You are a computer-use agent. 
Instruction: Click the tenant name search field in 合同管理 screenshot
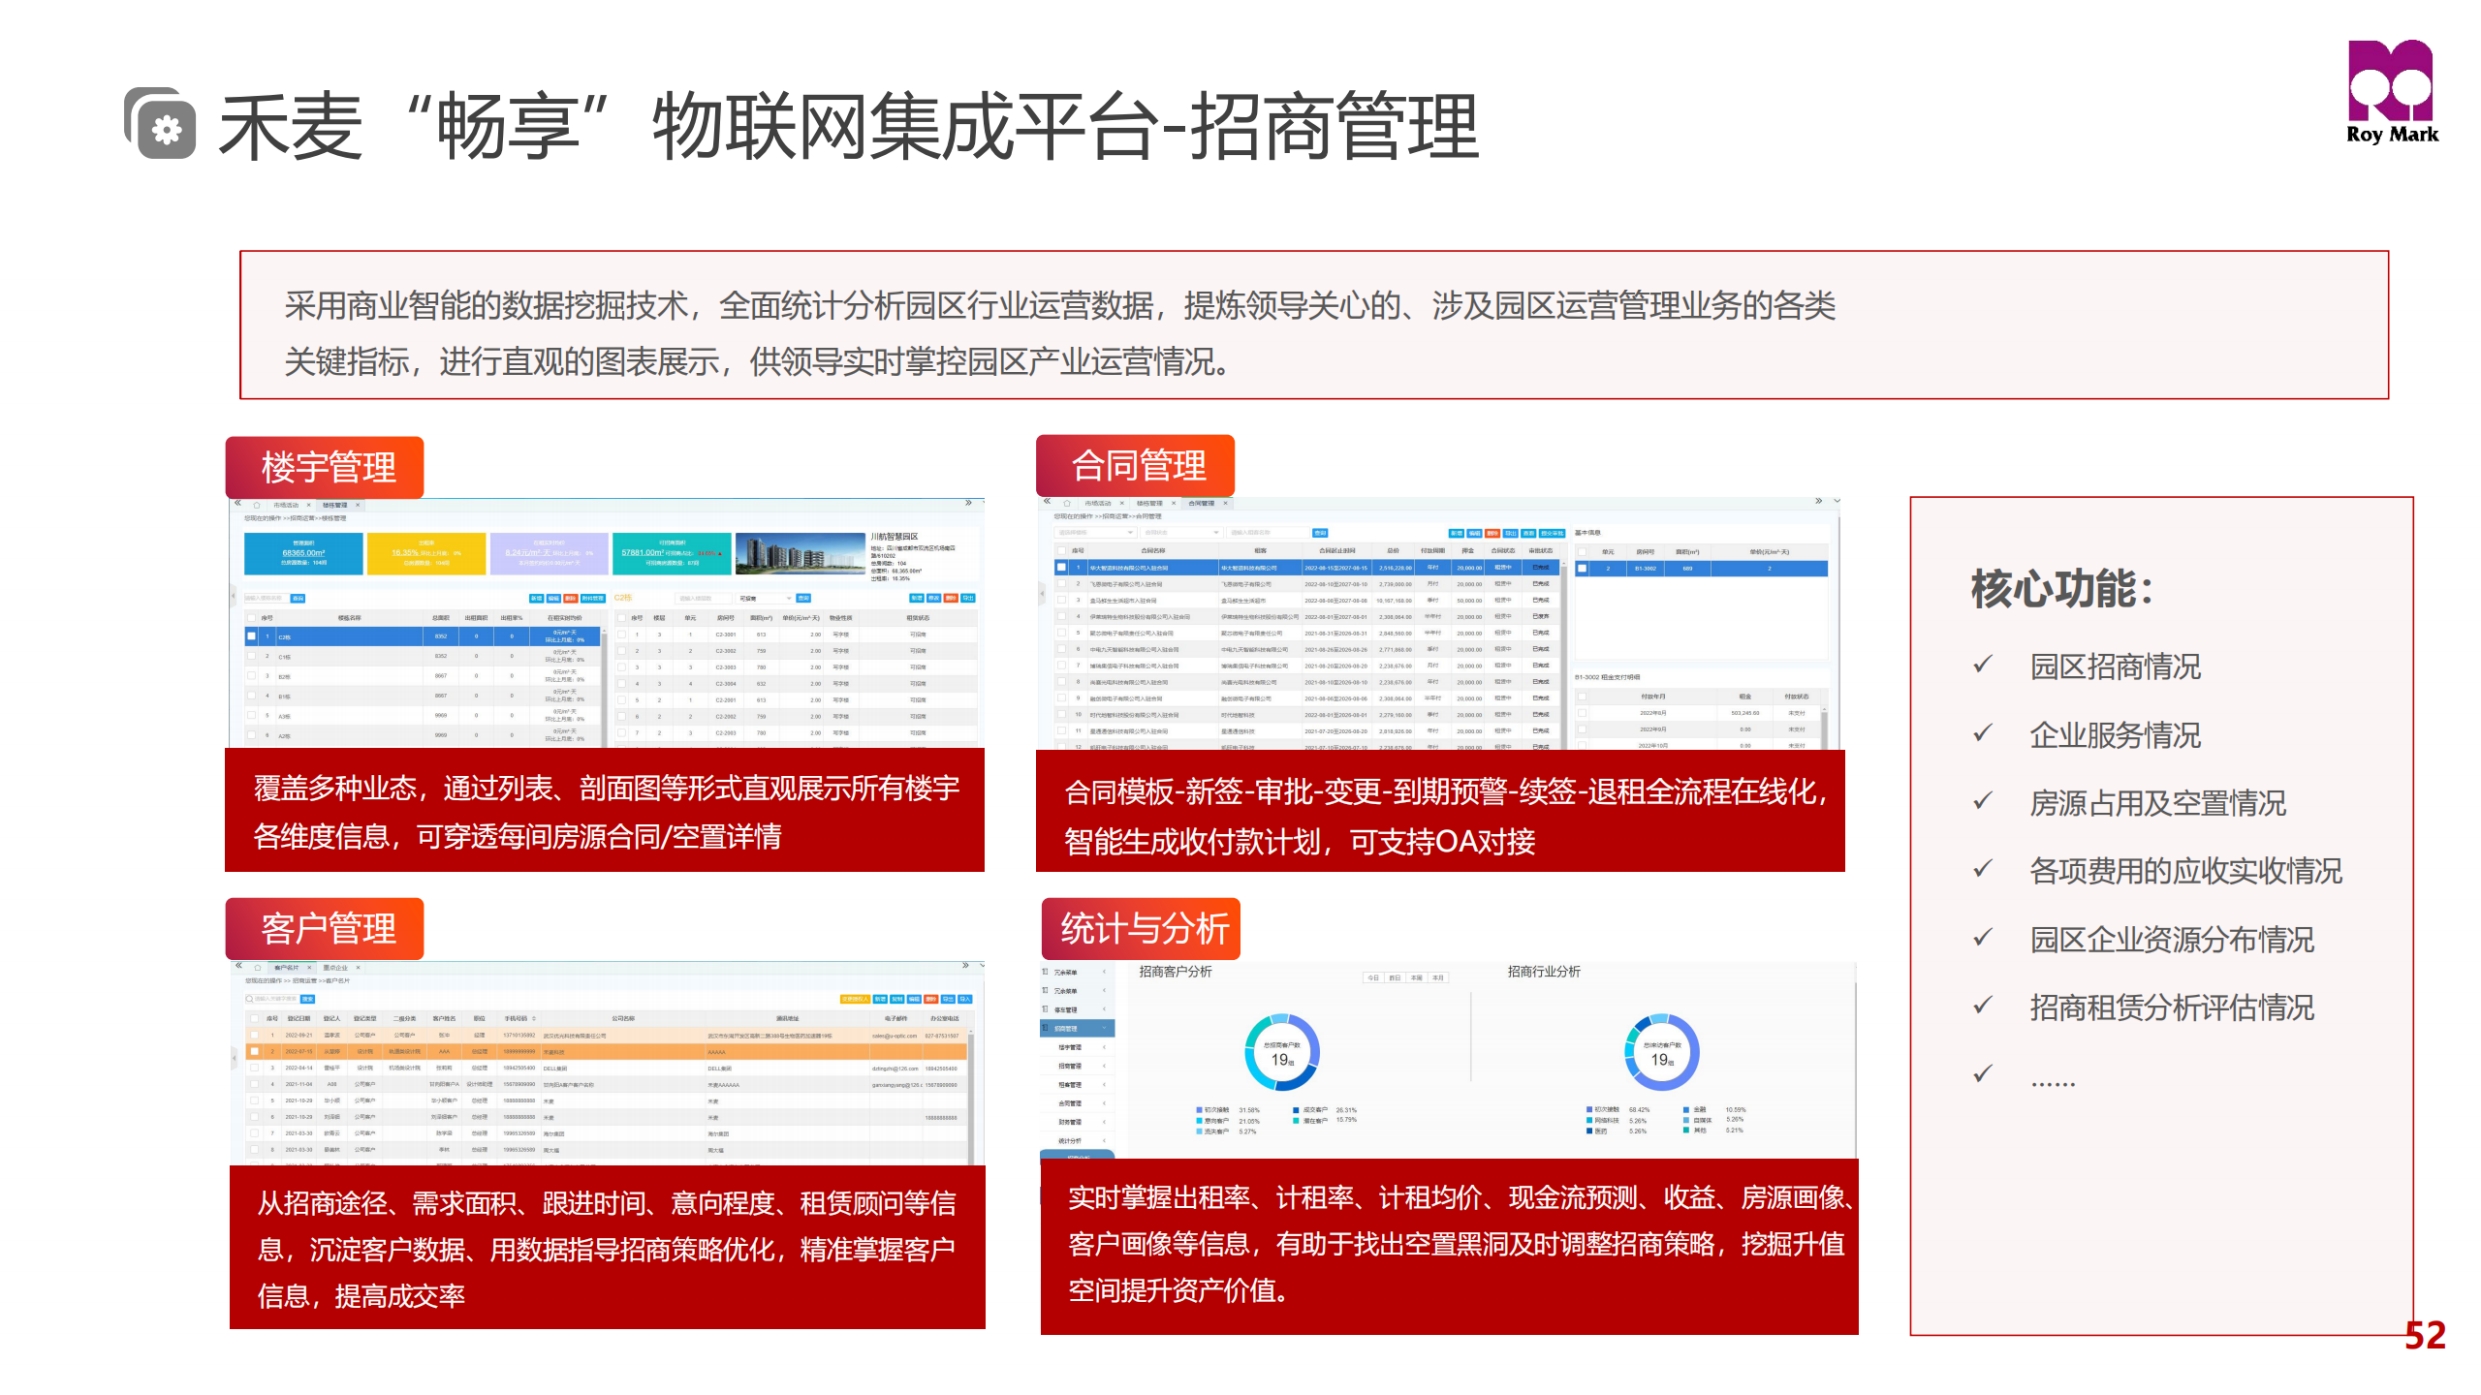1268,533
